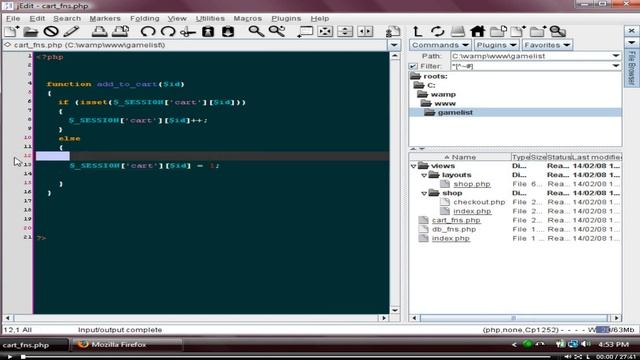This screenshot has width=640, height=360.
Task: Sort files by the Name column header
Action: tap(460, 157)
